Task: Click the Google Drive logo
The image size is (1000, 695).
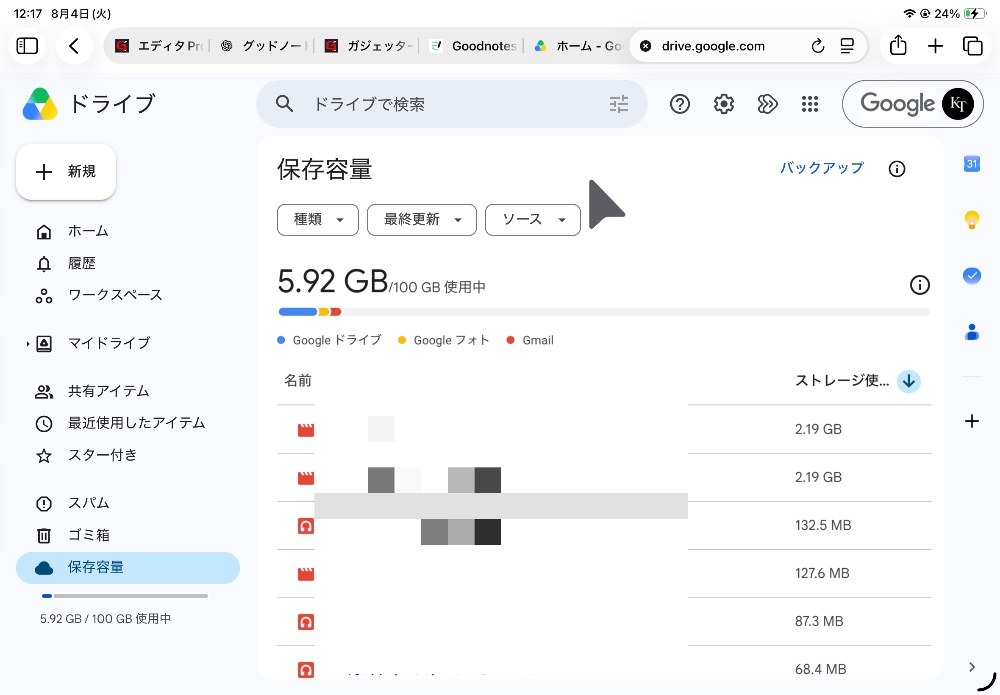Action: click(x=40, y=104)
